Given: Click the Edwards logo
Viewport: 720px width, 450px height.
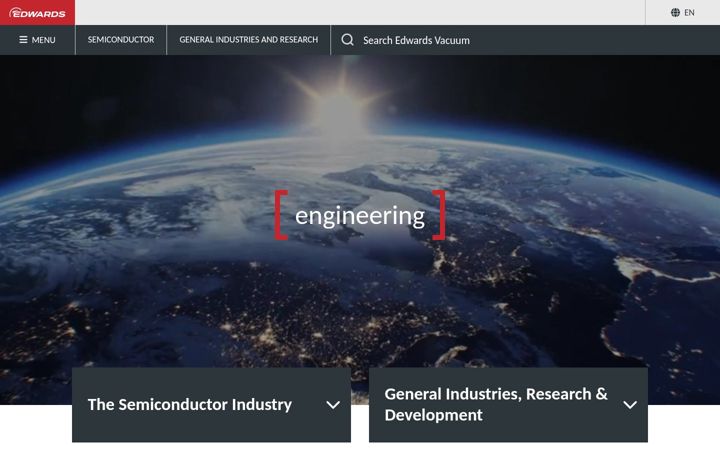Looking at the screenshot, I should [37, 12].
